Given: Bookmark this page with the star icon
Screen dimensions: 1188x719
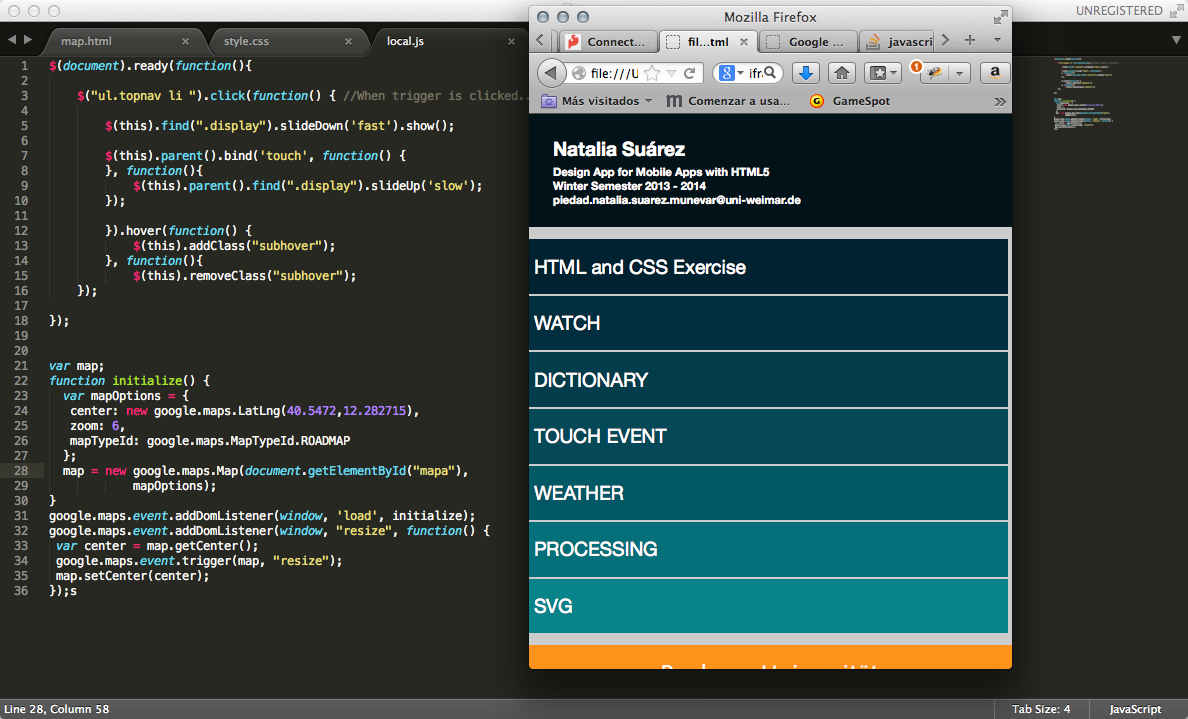Looking at the screenshot, I should pyautogui.click(x=651, y=73).
